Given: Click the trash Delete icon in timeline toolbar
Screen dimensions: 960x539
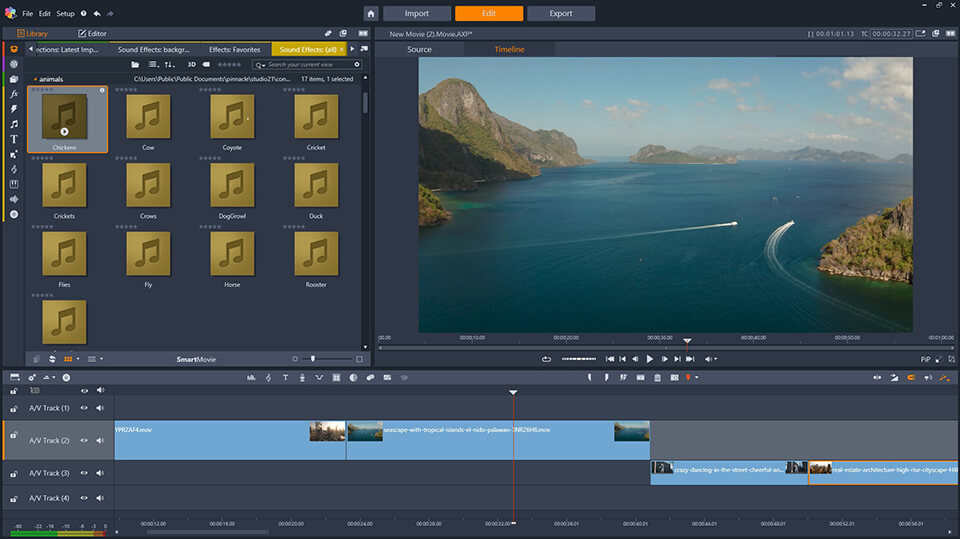Looking at the screenshot, I should pos(658,378).
